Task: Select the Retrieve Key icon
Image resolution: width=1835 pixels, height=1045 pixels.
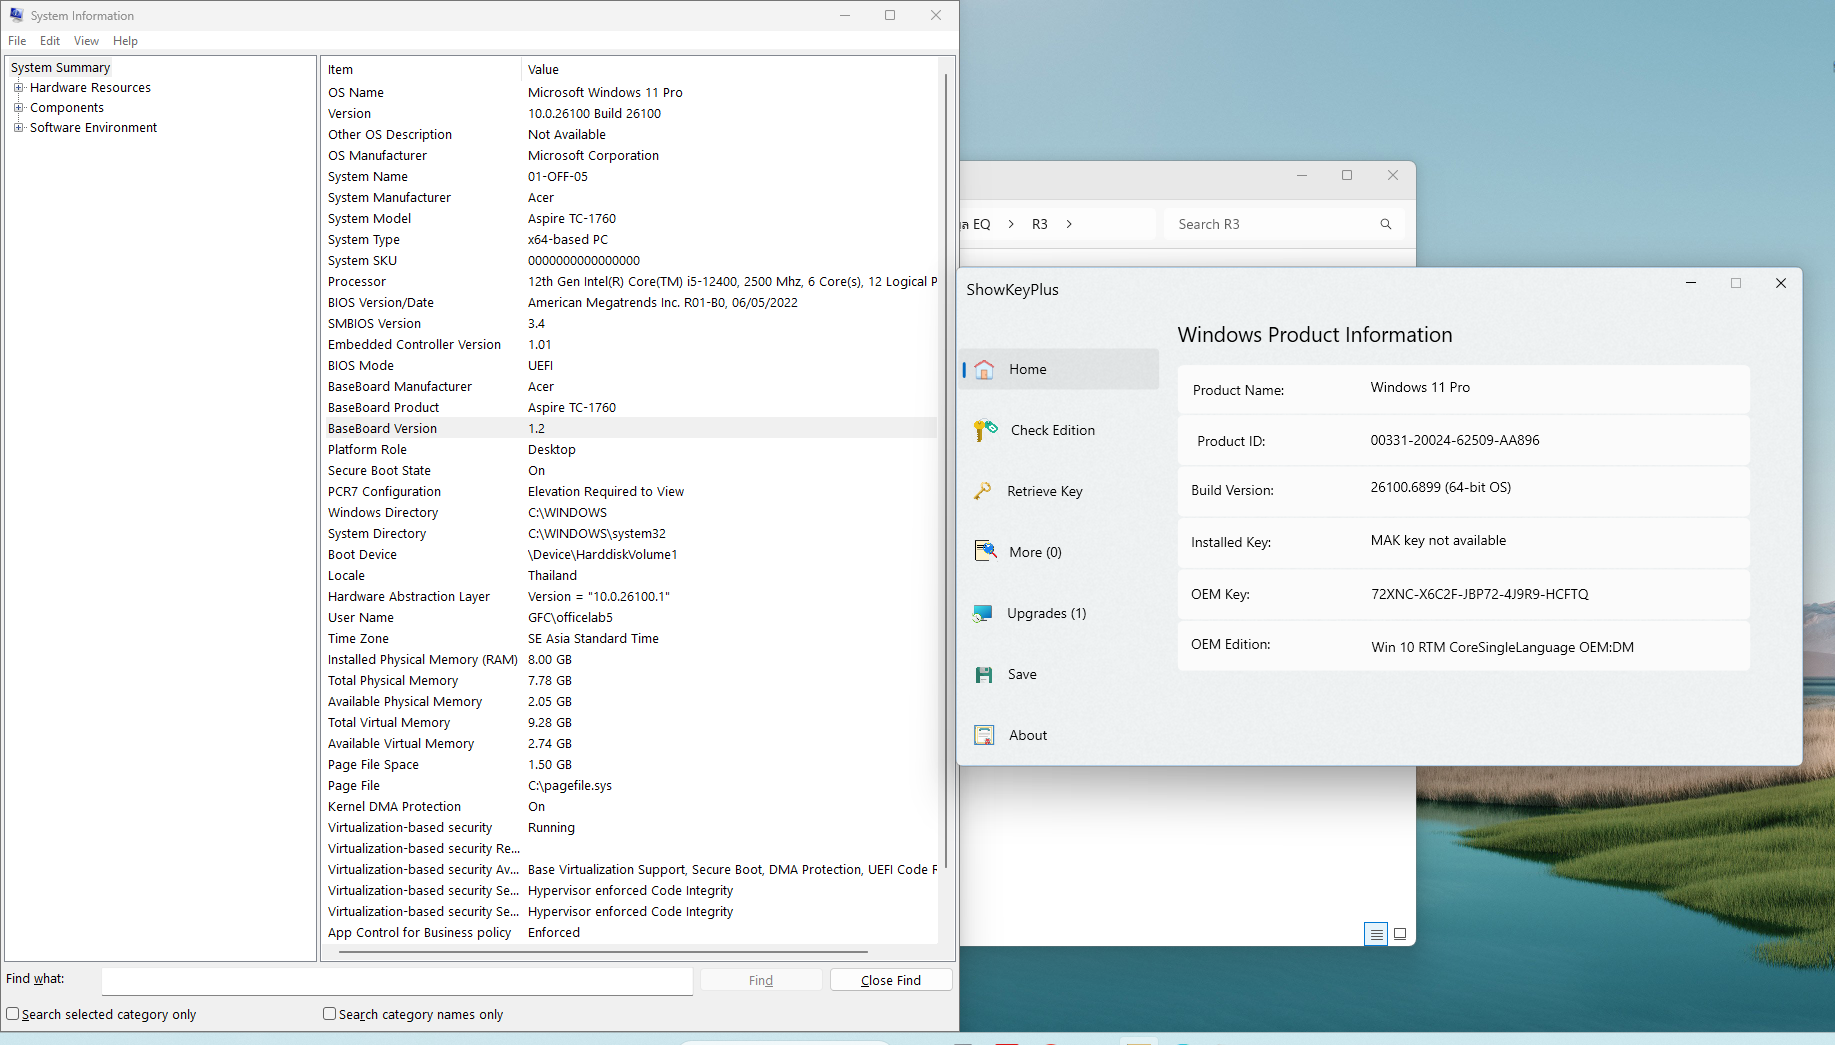Action: [983, 491]
